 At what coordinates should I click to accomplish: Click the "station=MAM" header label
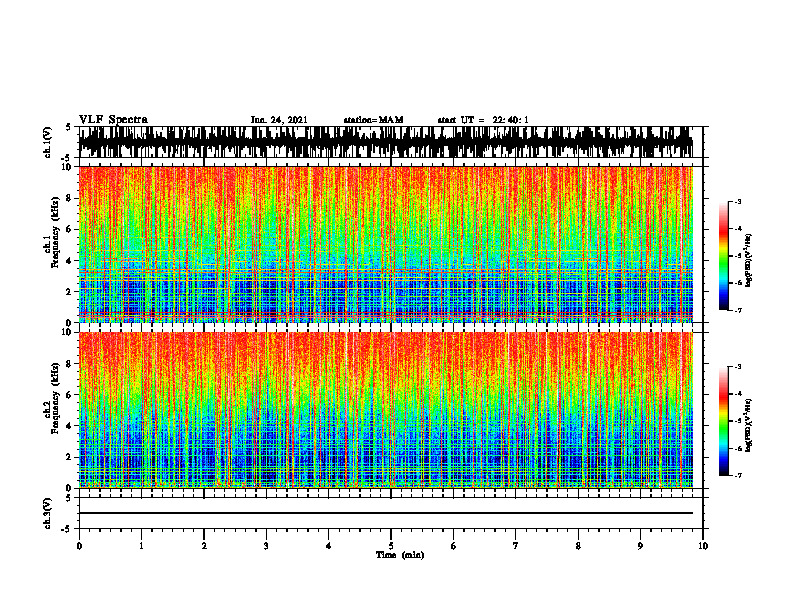click(374, 120)
